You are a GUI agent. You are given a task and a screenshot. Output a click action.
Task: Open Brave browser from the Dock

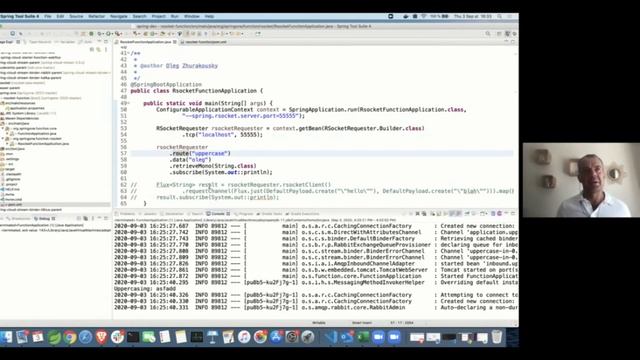(101, 337)
